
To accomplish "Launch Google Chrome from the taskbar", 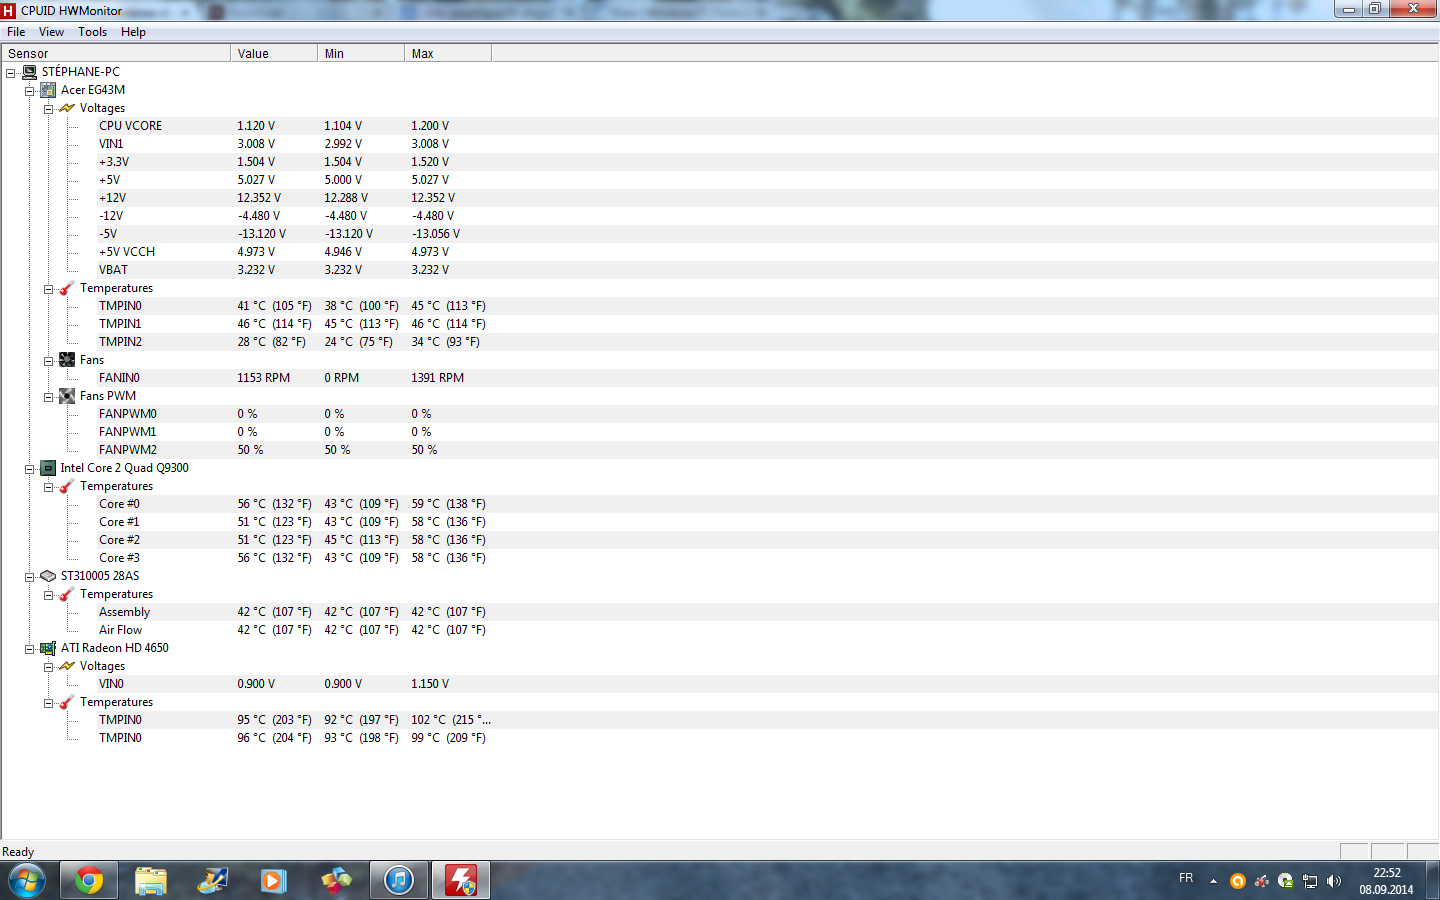I will pos(89,880).
